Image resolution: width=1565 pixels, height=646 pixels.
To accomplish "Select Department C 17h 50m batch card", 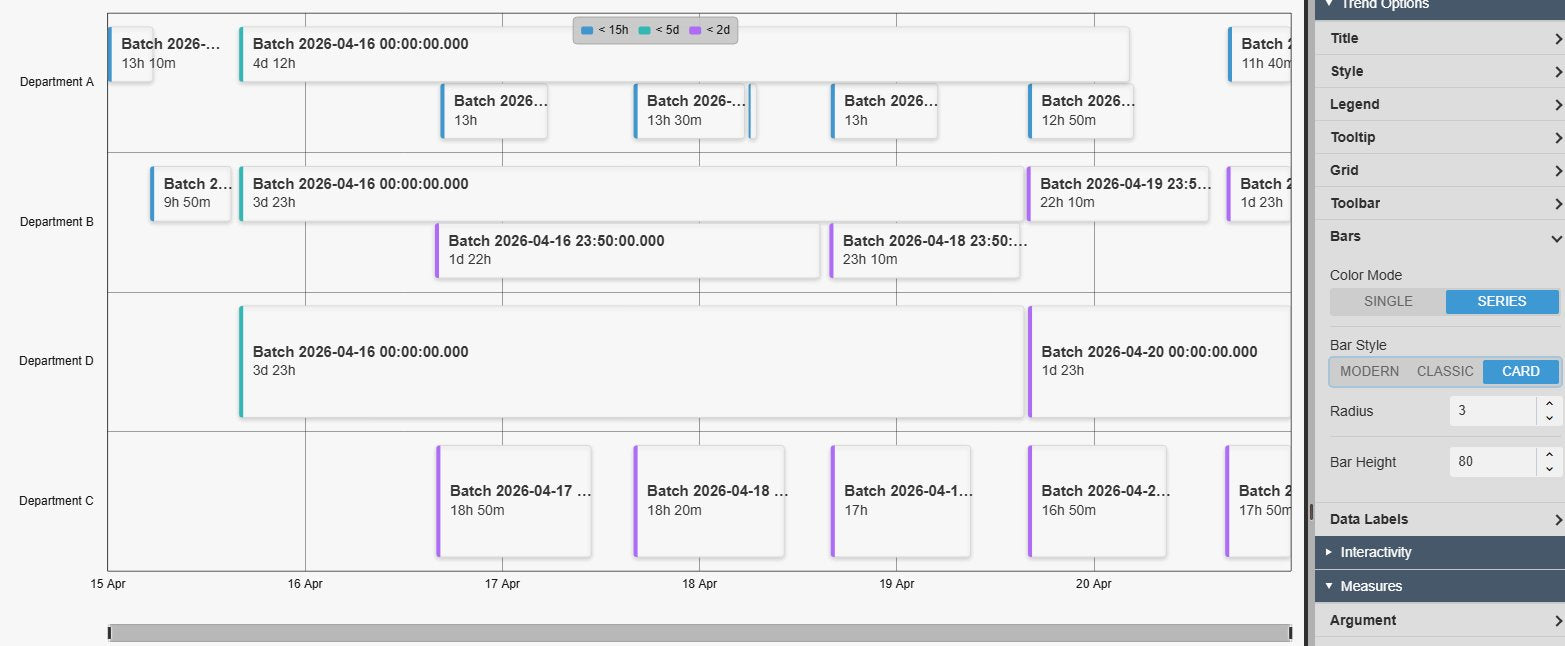I will pos(1258,501).
